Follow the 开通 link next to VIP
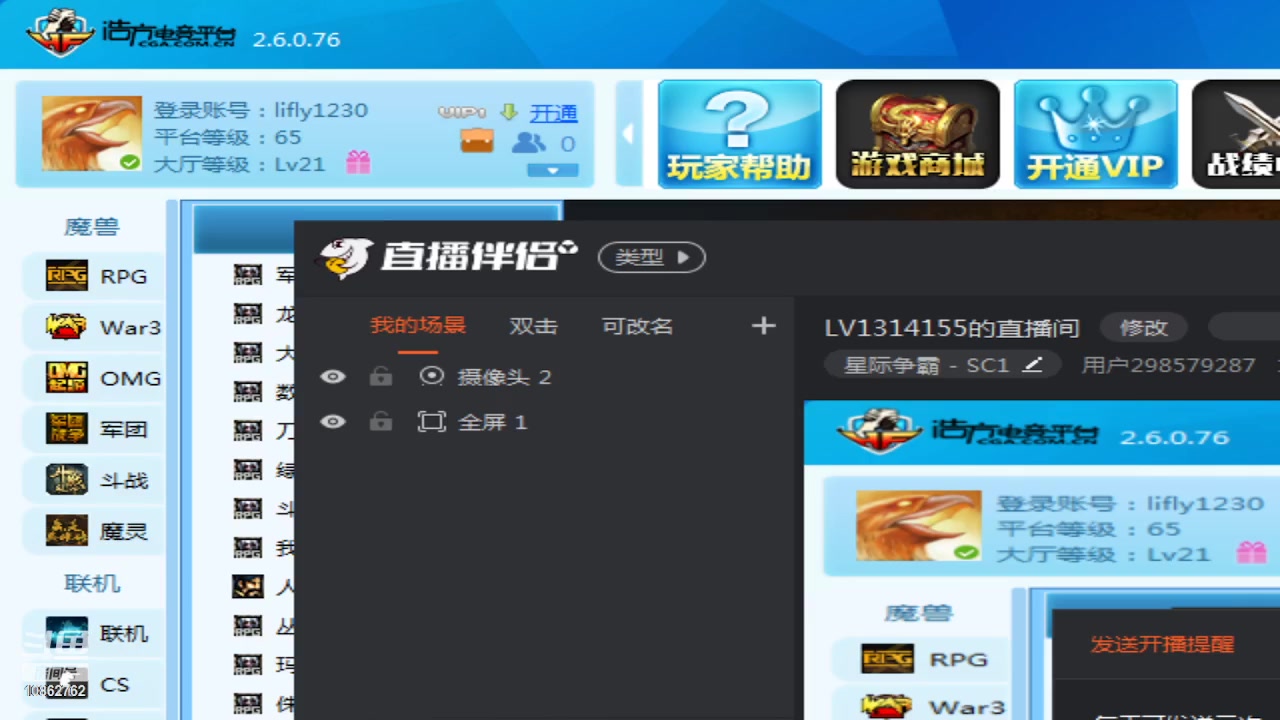 coord(553,113)
